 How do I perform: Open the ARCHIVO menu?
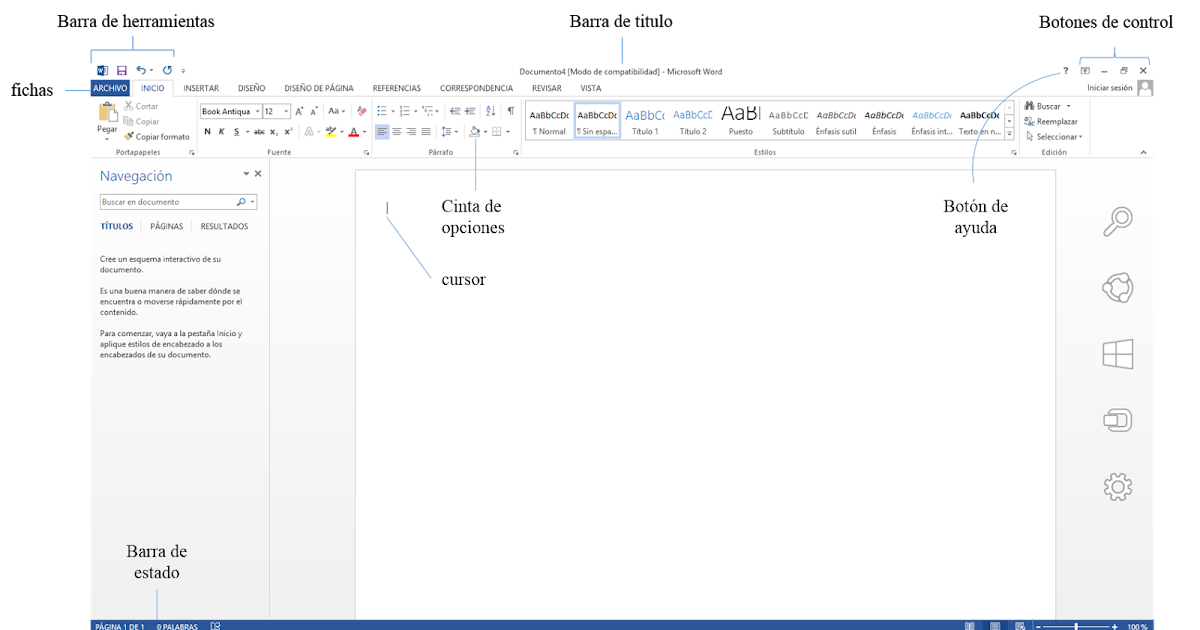click(109, 88)
